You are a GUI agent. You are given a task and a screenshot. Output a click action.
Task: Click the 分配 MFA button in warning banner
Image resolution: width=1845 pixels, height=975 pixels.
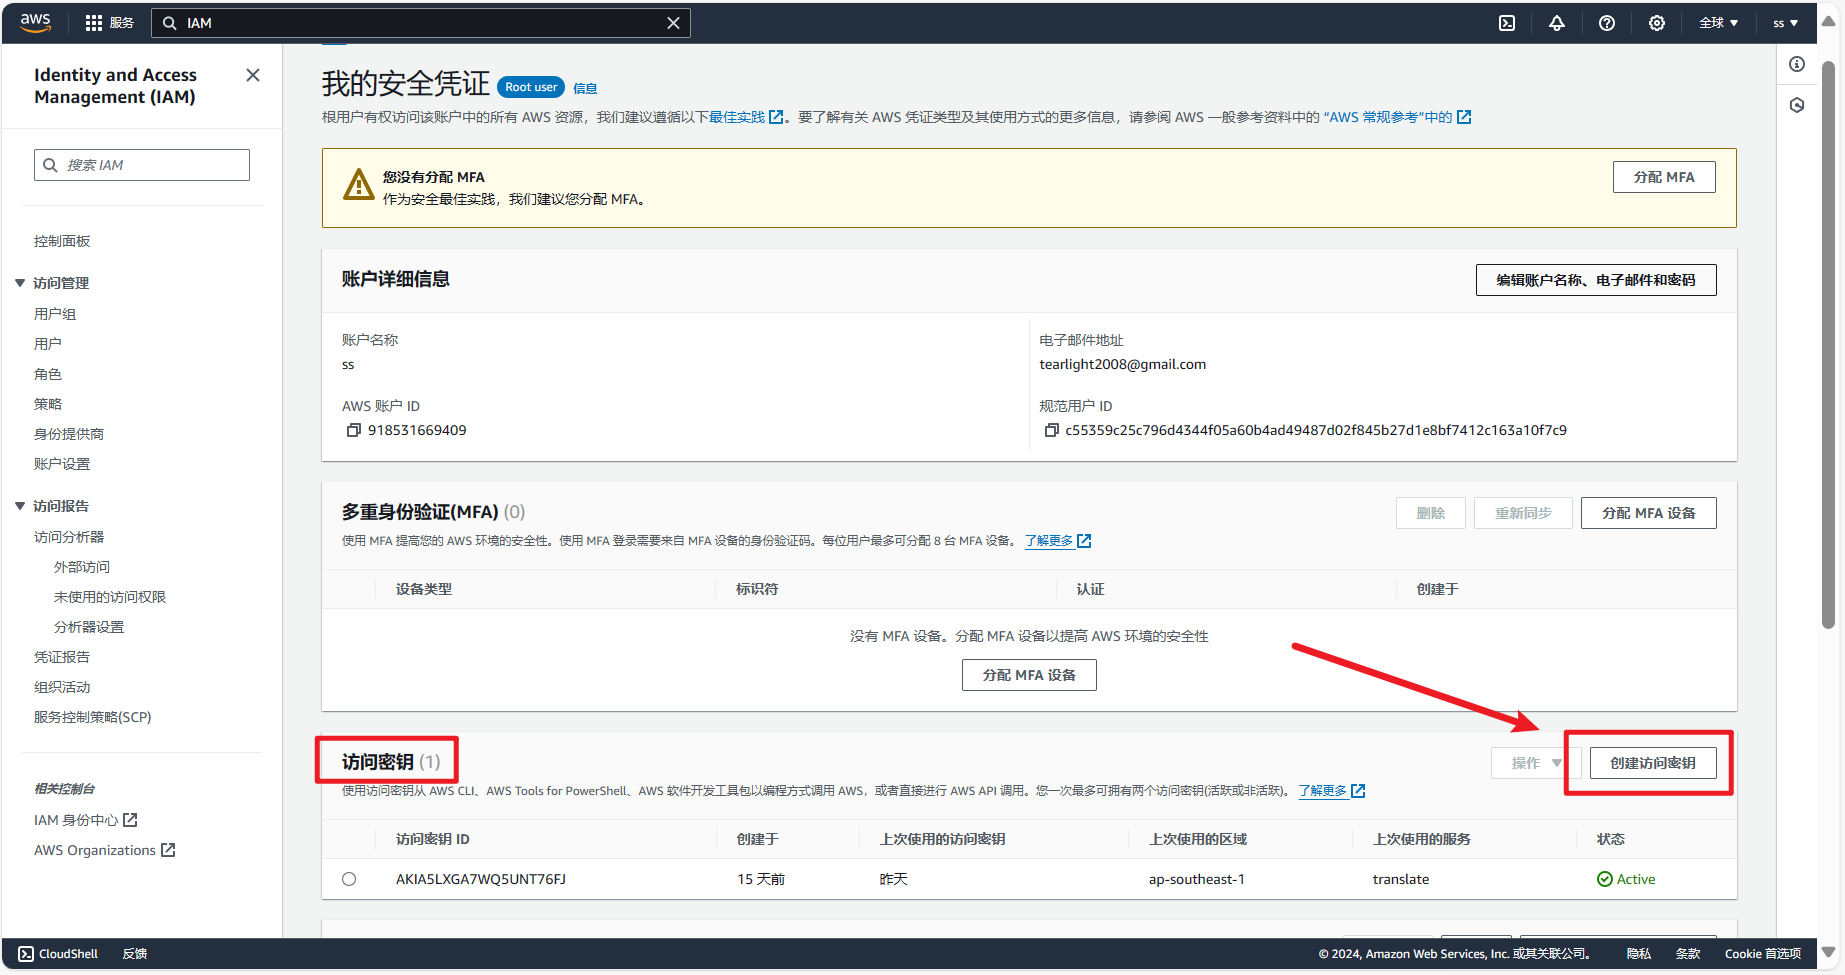click(x=1663, y=177)
